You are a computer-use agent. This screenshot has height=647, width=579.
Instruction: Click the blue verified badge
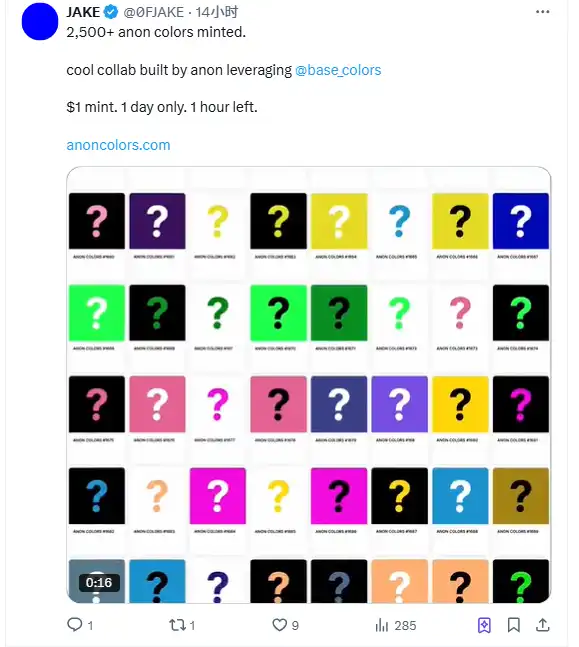[111, 12]
